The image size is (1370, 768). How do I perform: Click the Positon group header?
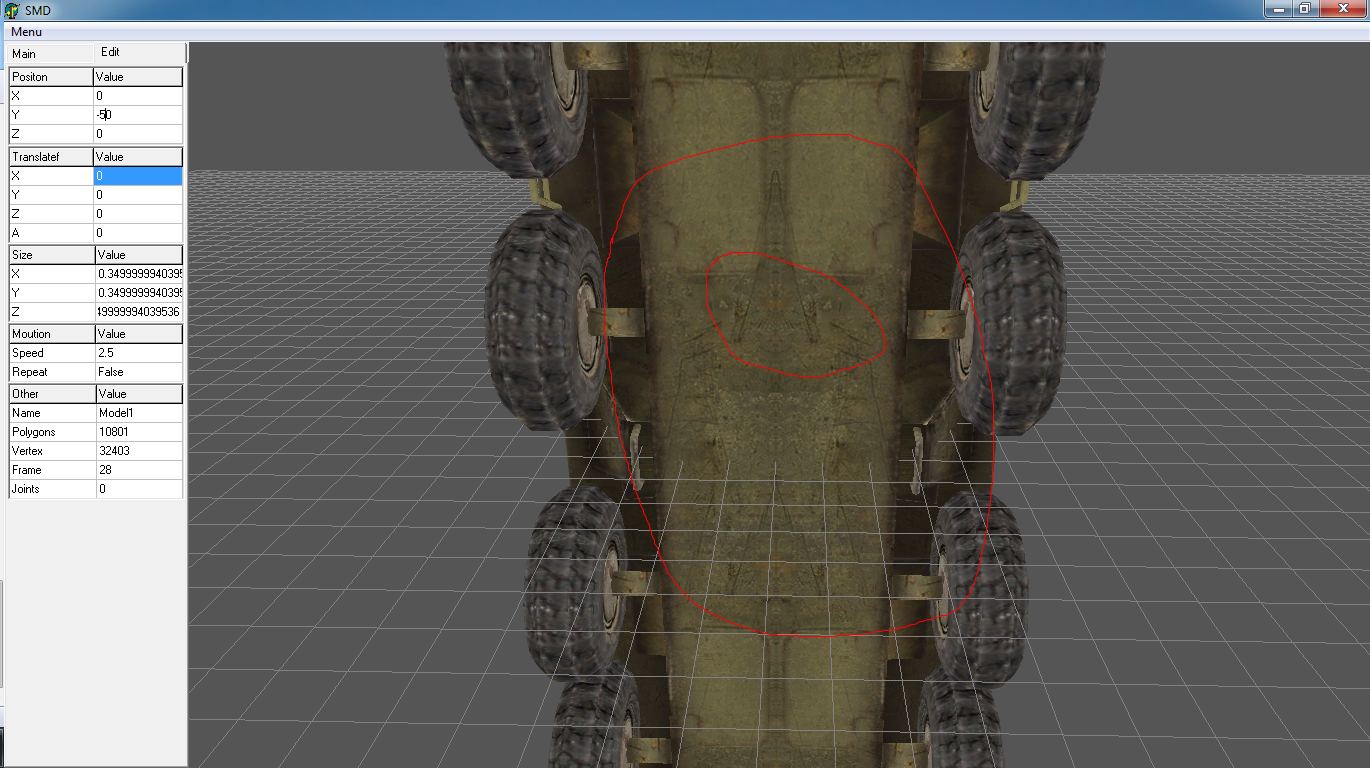[x=51, y=77]
